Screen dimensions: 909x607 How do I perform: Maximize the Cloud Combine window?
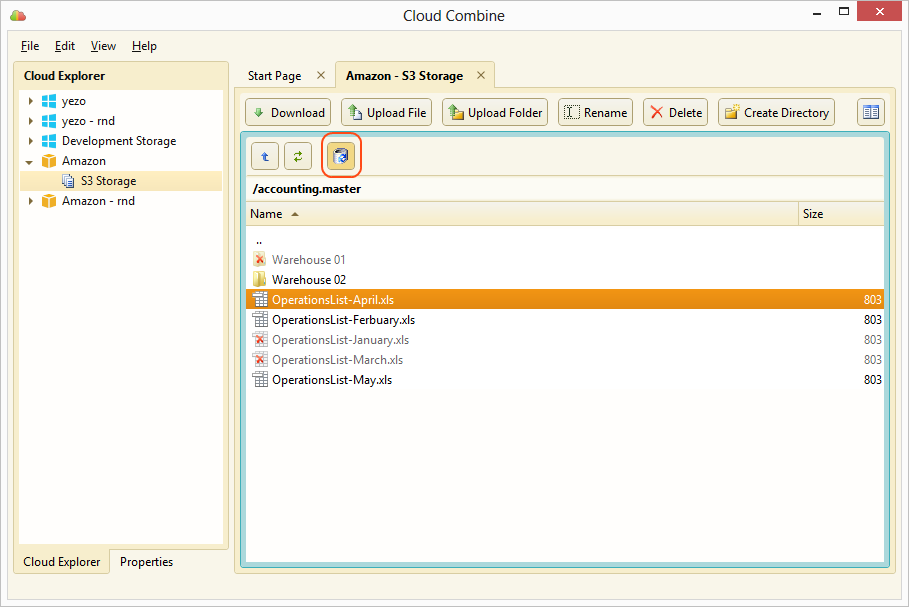click(844, 12)
